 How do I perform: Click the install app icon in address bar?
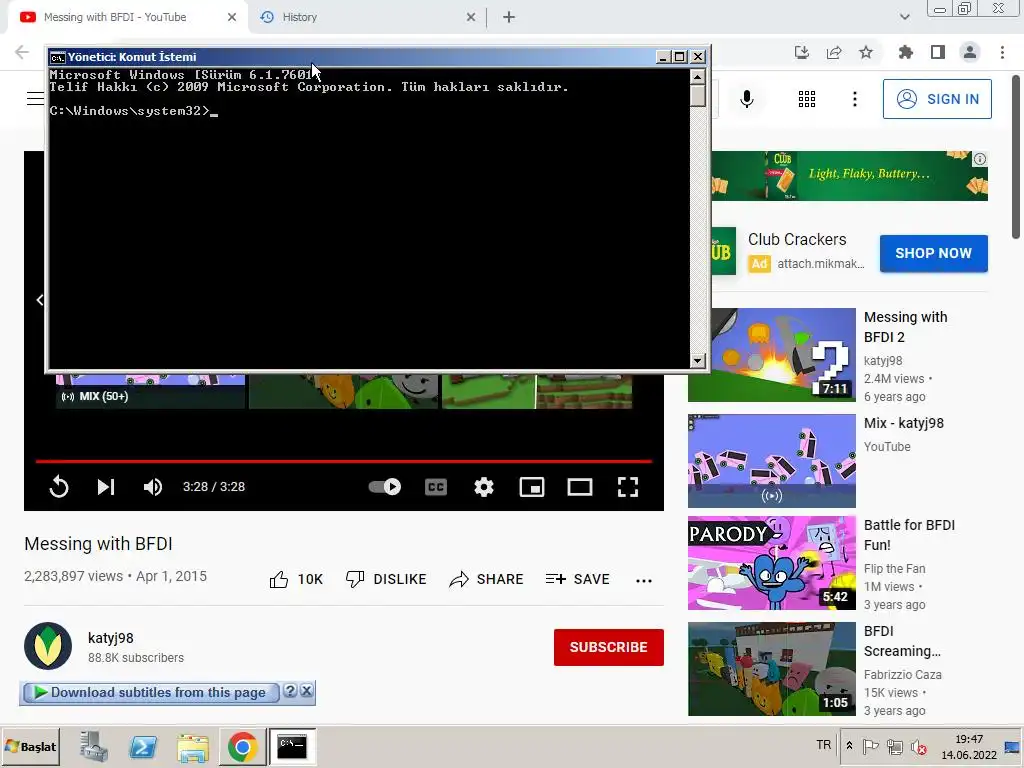tap(802, 52)
